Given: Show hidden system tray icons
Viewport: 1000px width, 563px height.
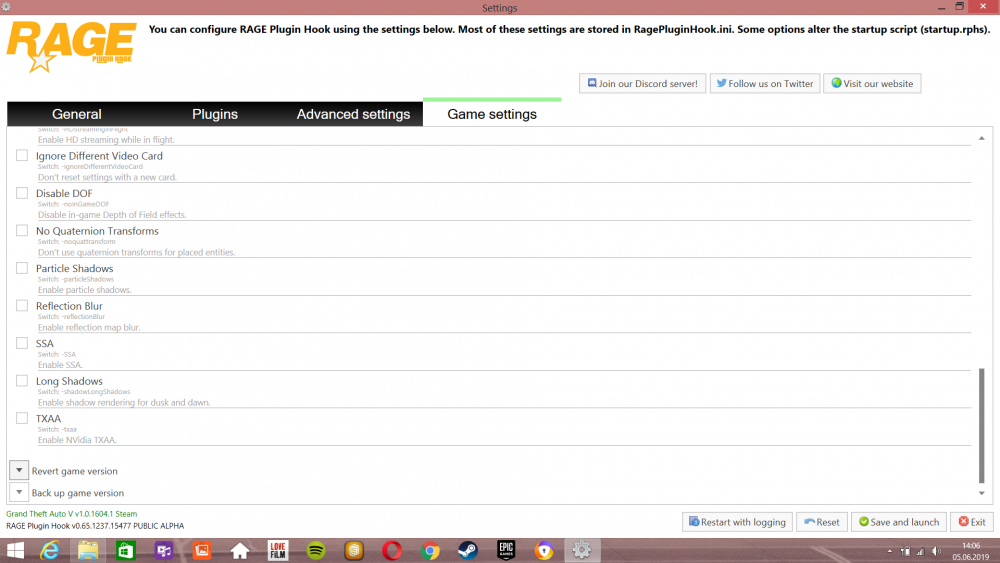Looking at the screenshot, I should tap(890, 551).
